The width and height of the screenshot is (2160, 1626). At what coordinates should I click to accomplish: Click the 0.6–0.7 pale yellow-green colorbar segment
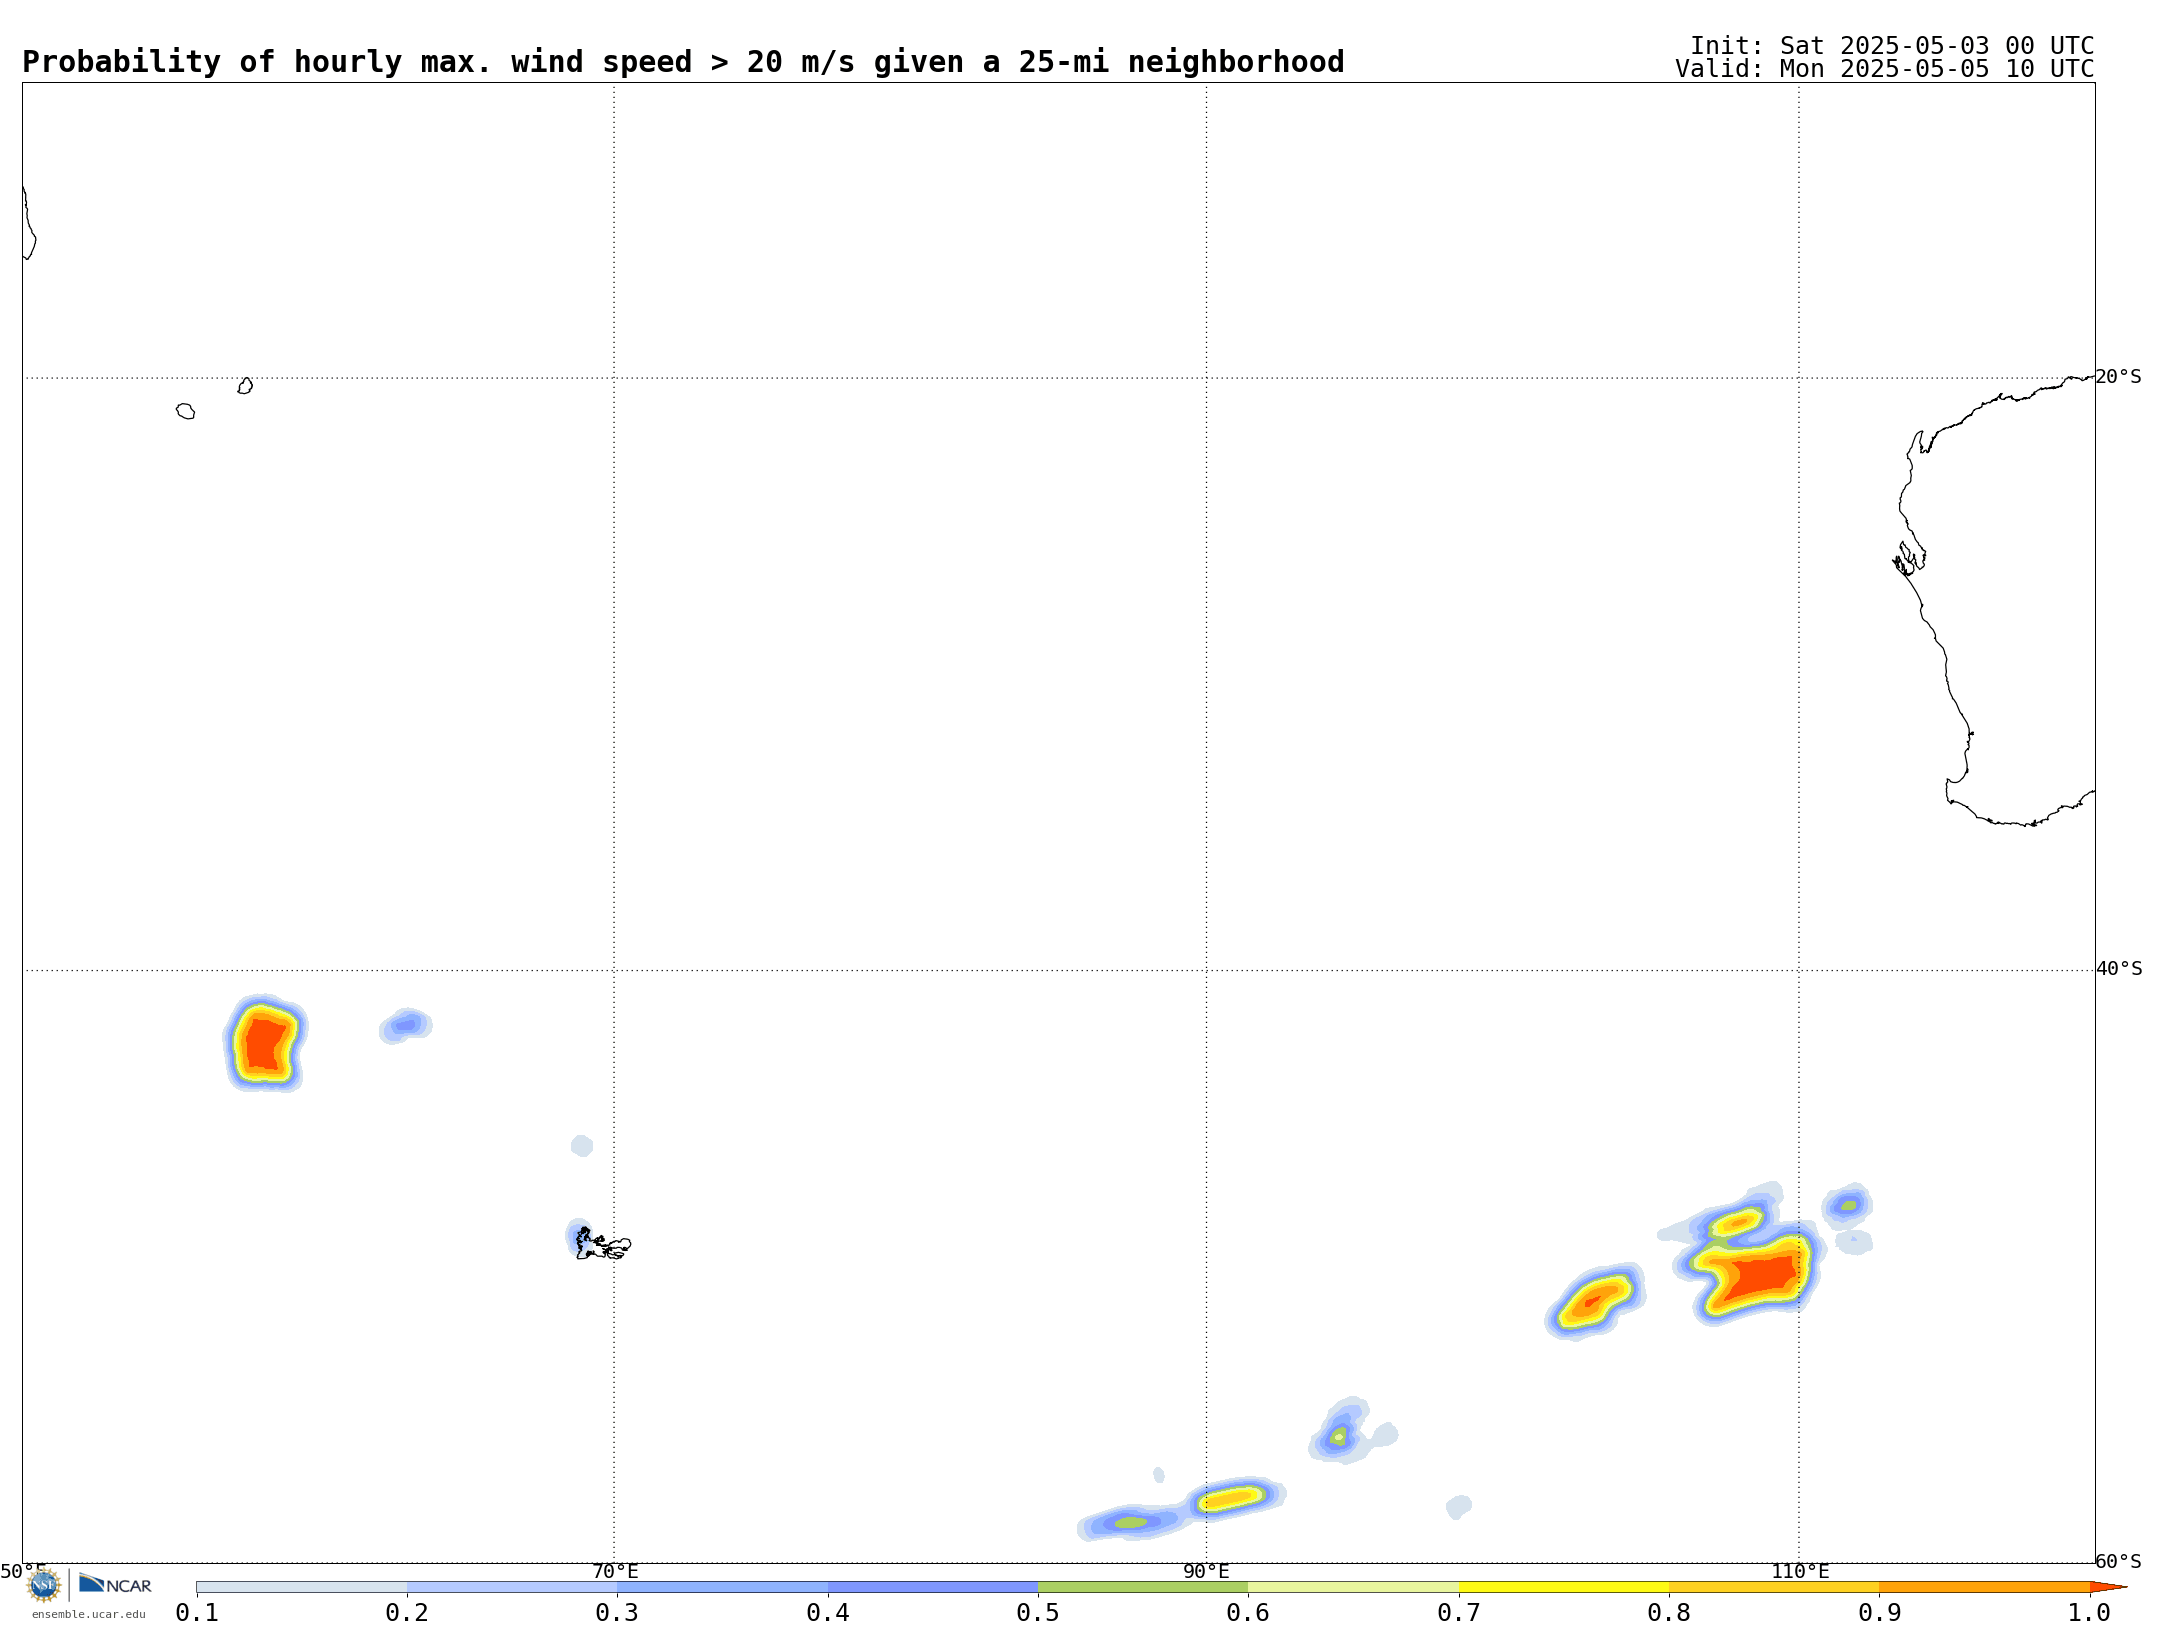[x=1353, y=1587]
